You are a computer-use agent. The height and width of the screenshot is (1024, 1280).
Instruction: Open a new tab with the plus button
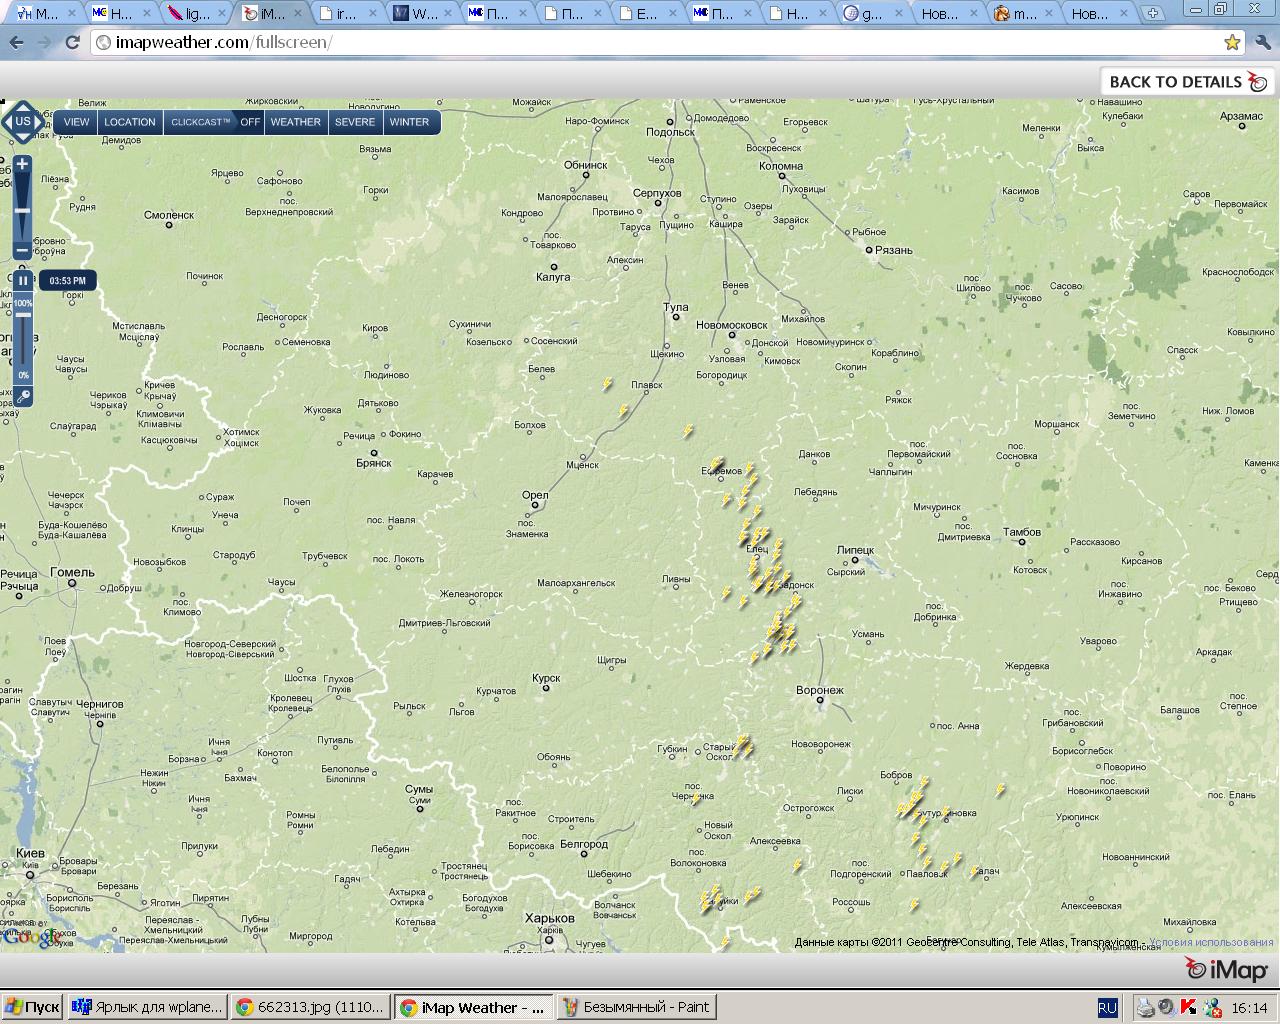pyautogui.click(x=1152, y=14)
